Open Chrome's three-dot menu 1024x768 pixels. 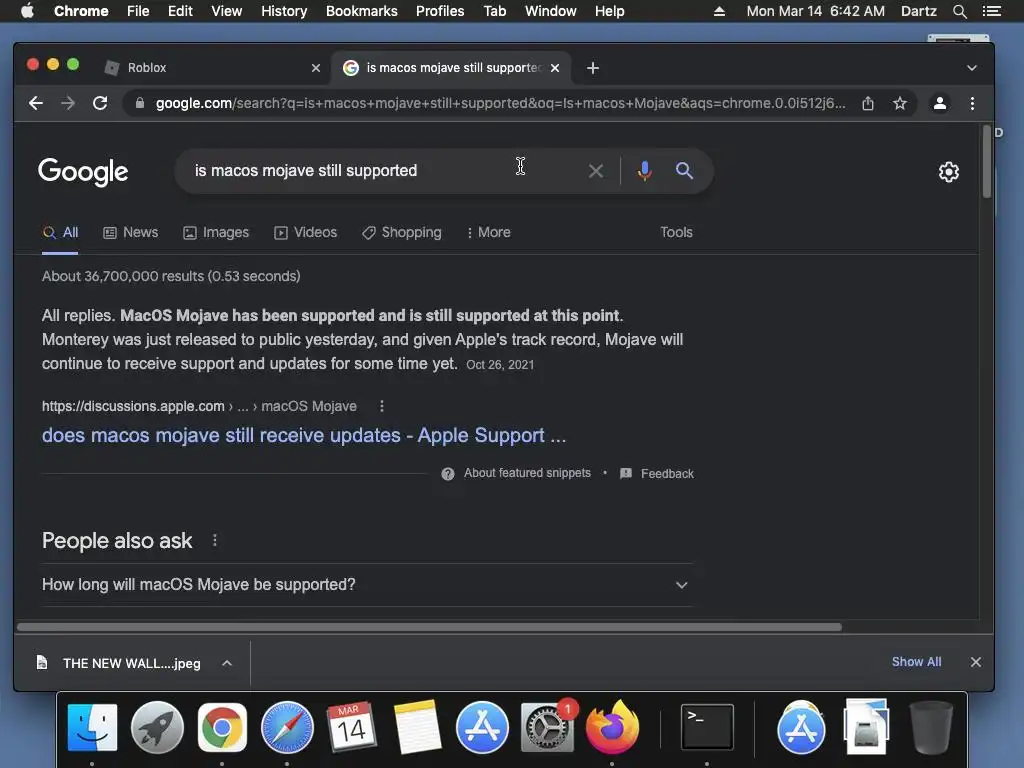tap(972, 103)
